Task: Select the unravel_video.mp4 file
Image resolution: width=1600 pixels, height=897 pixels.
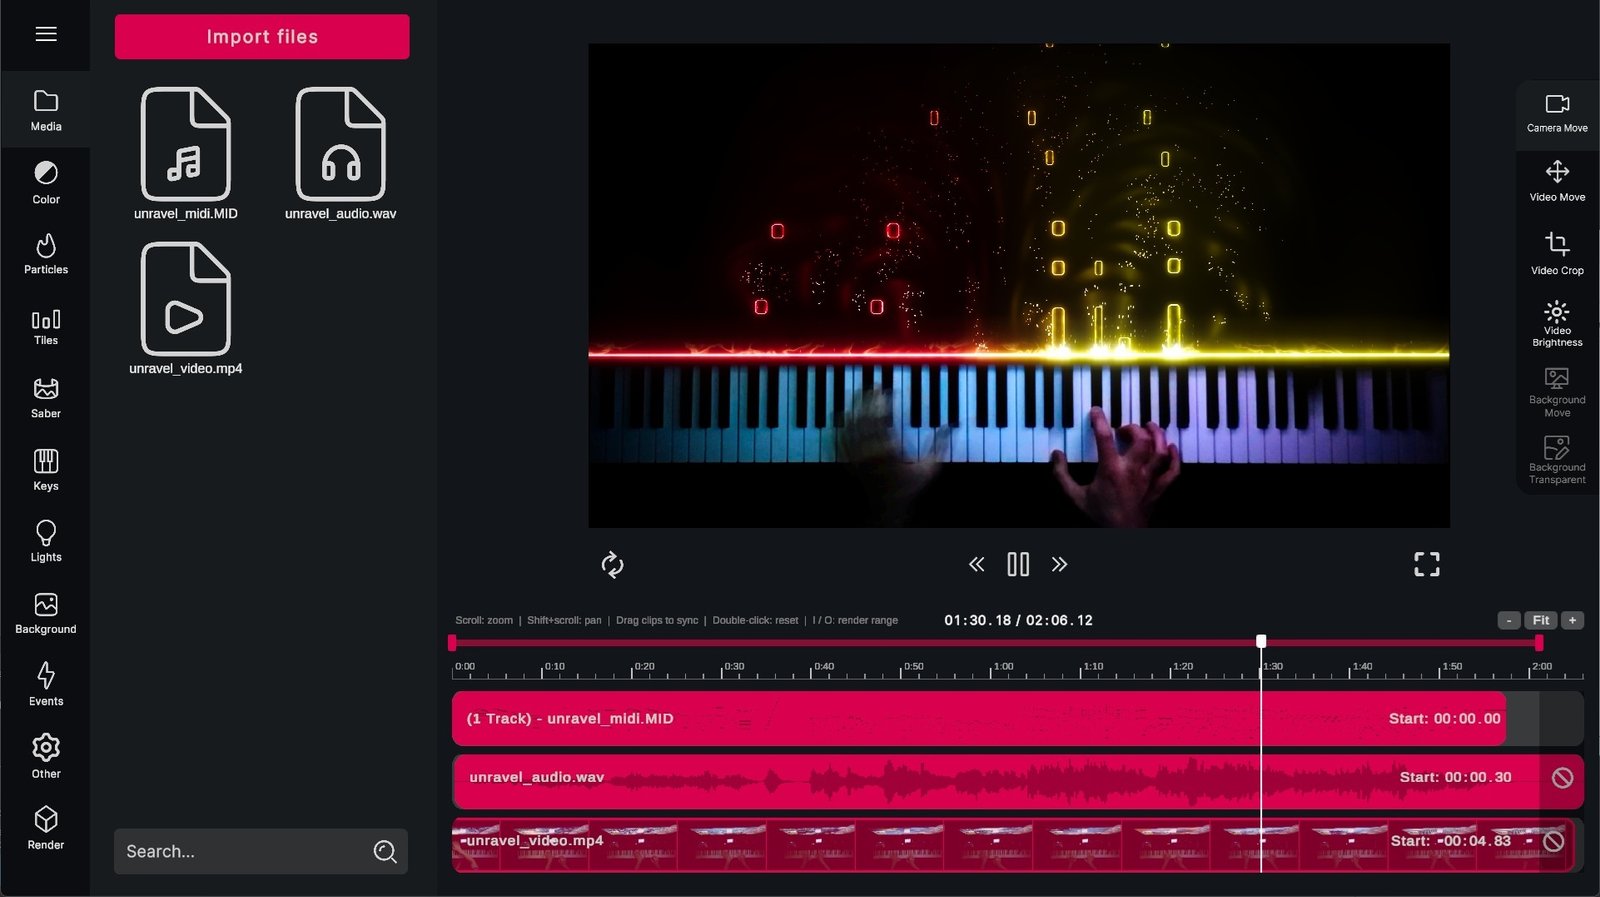Action: click(186, 309)
